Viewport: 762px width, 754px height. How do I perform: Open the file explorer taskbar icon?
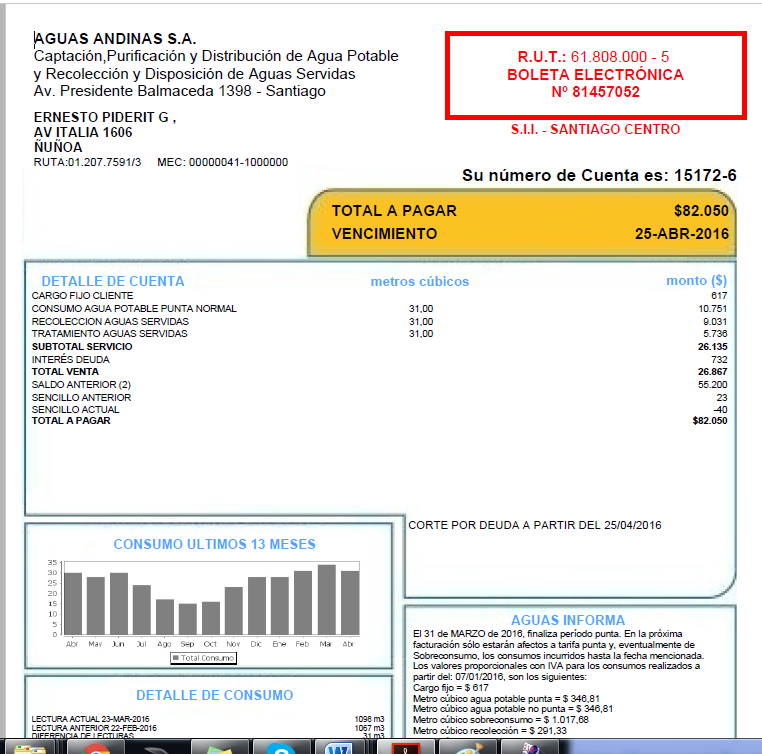click(29, 748)
